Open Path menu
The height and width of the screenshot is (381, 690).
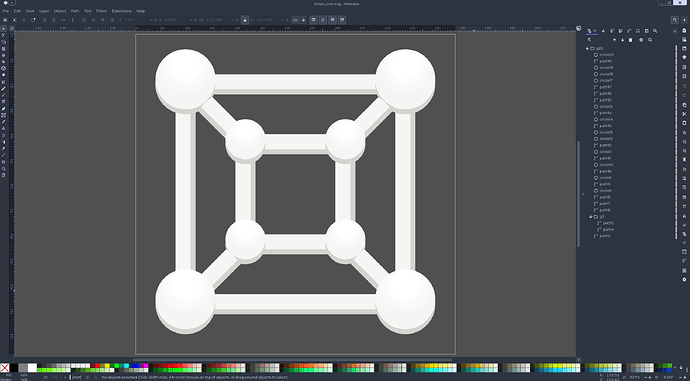pyautogui.click(x=75, y=11)
